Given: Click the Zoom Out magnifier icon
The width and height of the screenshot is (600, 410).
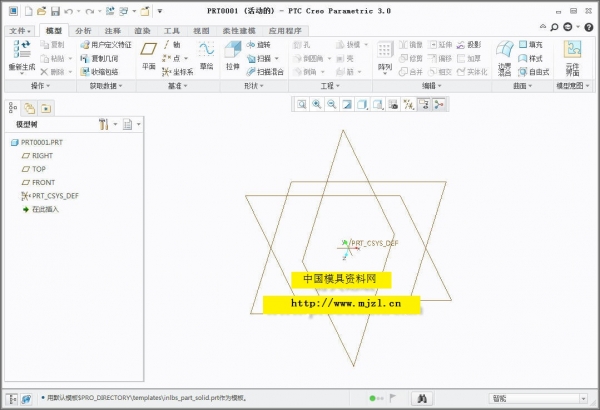Looking at the screenshot, I should coord(332,104).
